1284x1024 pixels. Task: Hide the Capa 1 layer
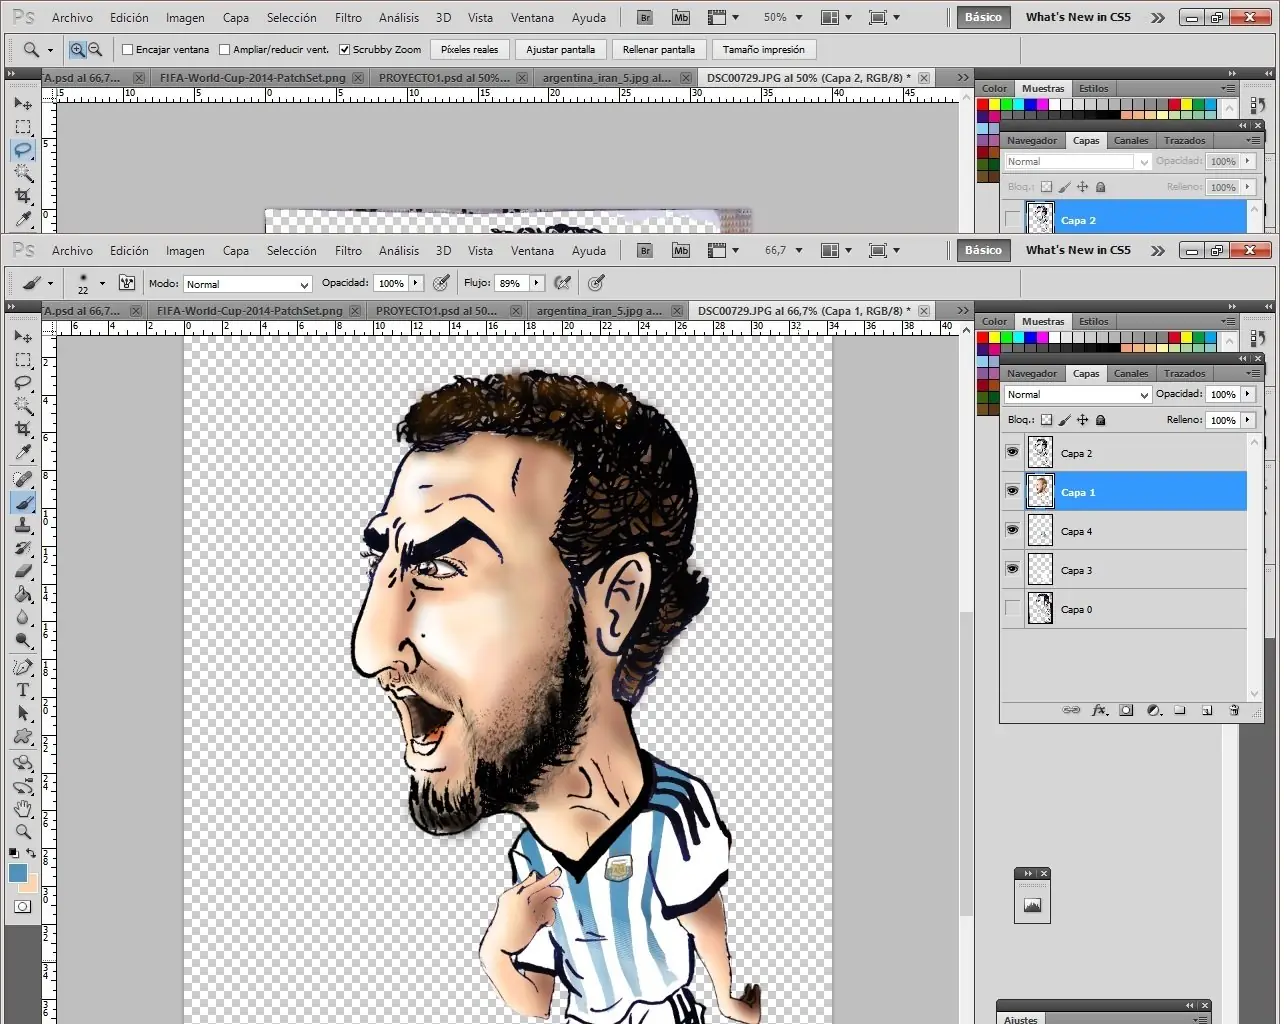[x=1012, y=492]
